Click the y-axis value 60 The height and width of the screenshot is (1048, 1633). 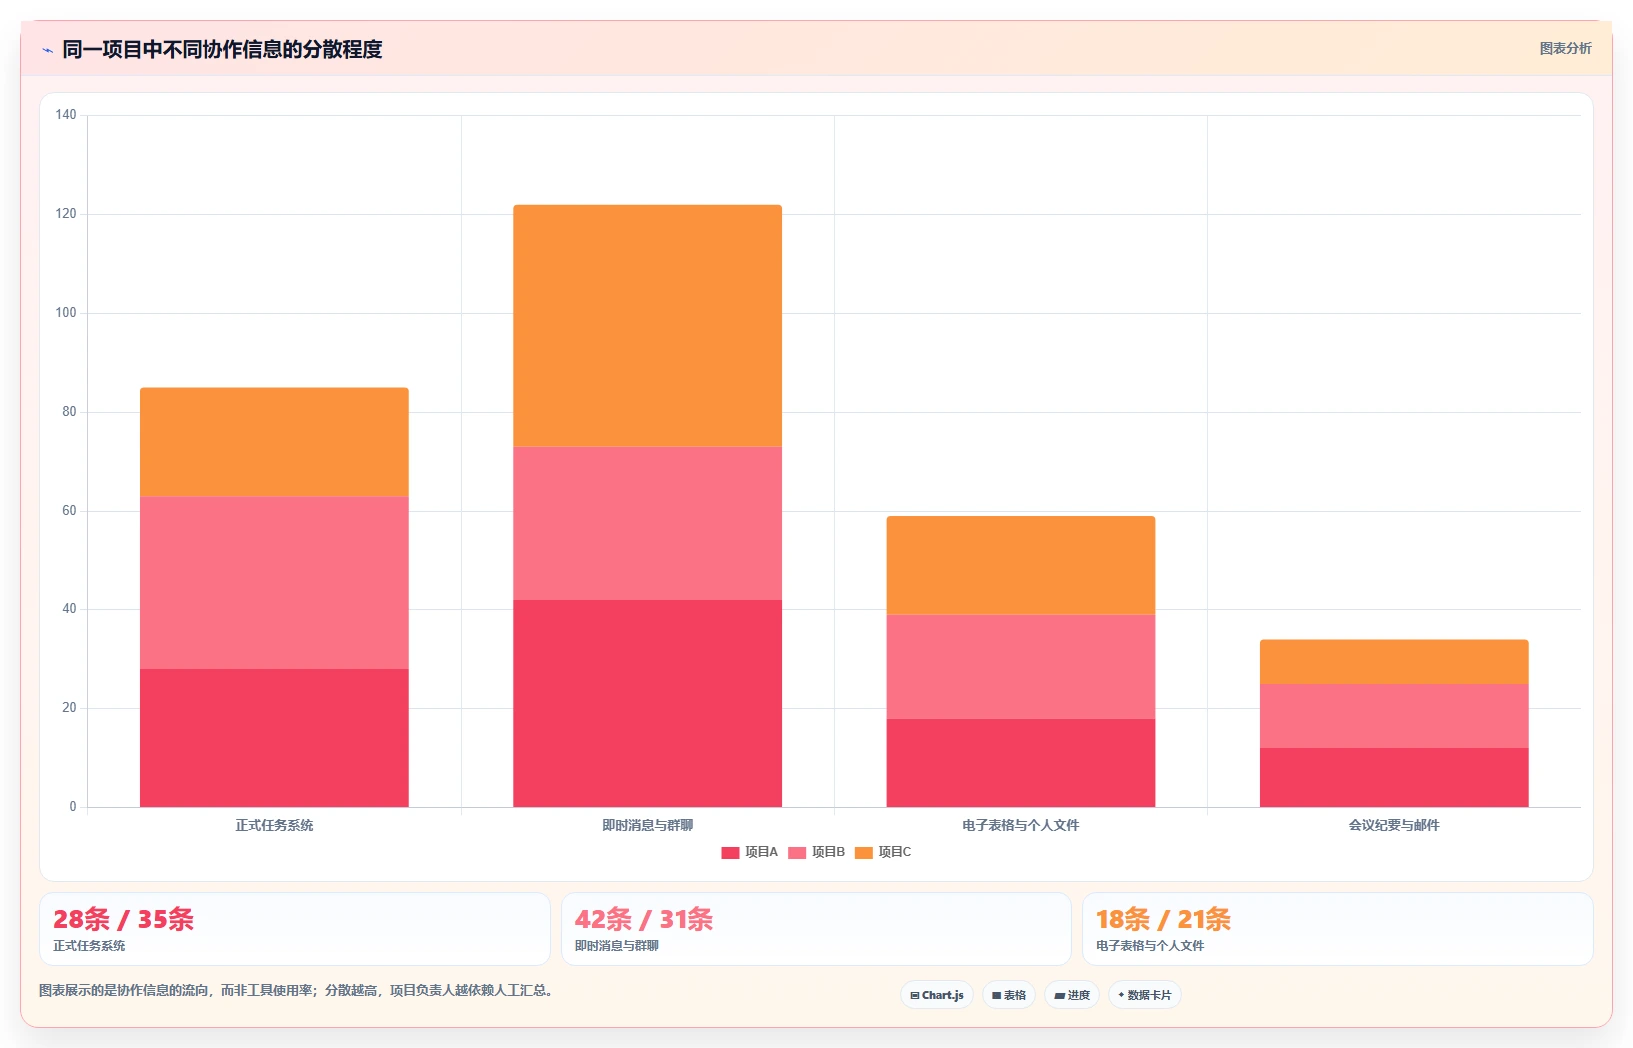69,511
